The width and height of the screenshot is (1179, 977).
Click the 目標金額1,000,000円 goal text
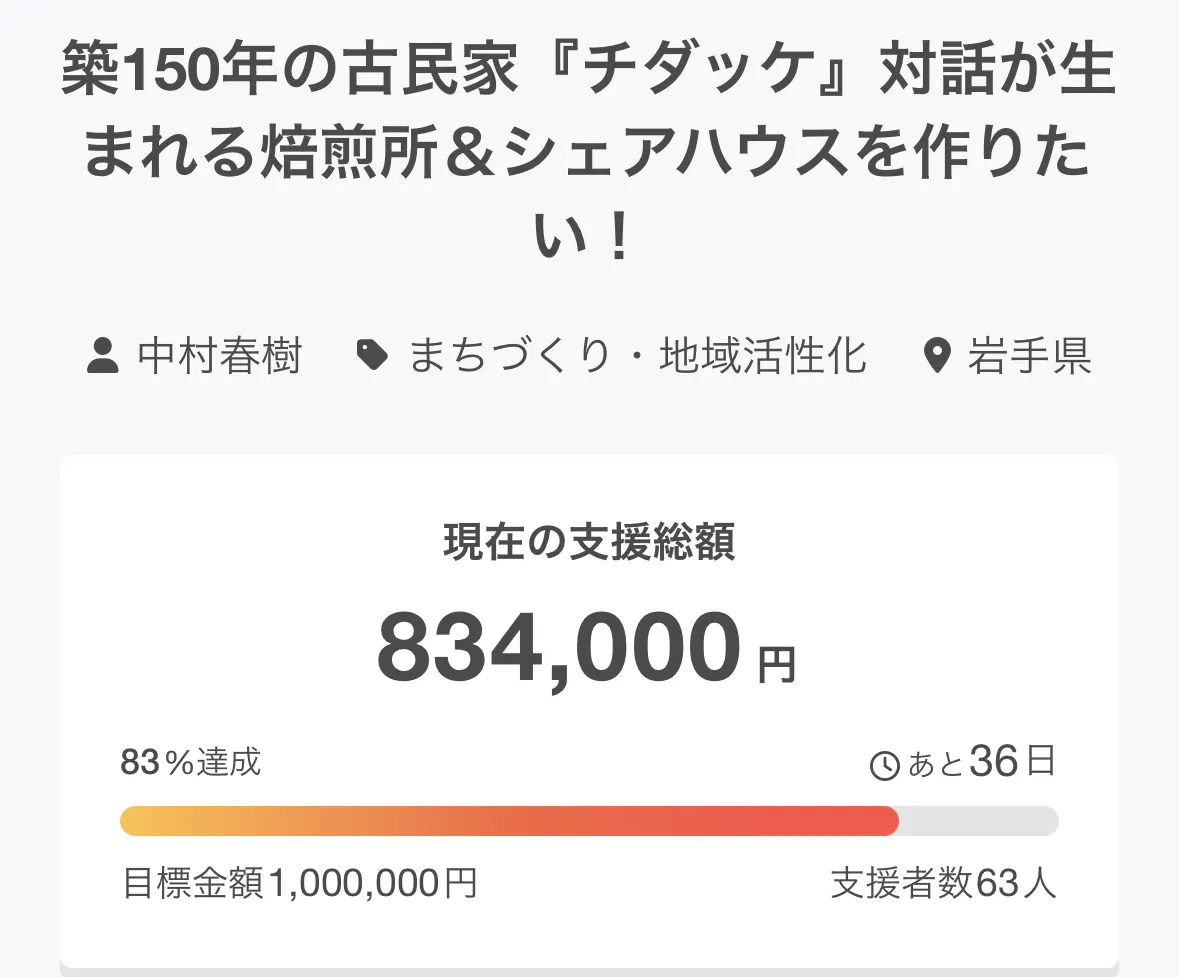(x=299, y=883)
